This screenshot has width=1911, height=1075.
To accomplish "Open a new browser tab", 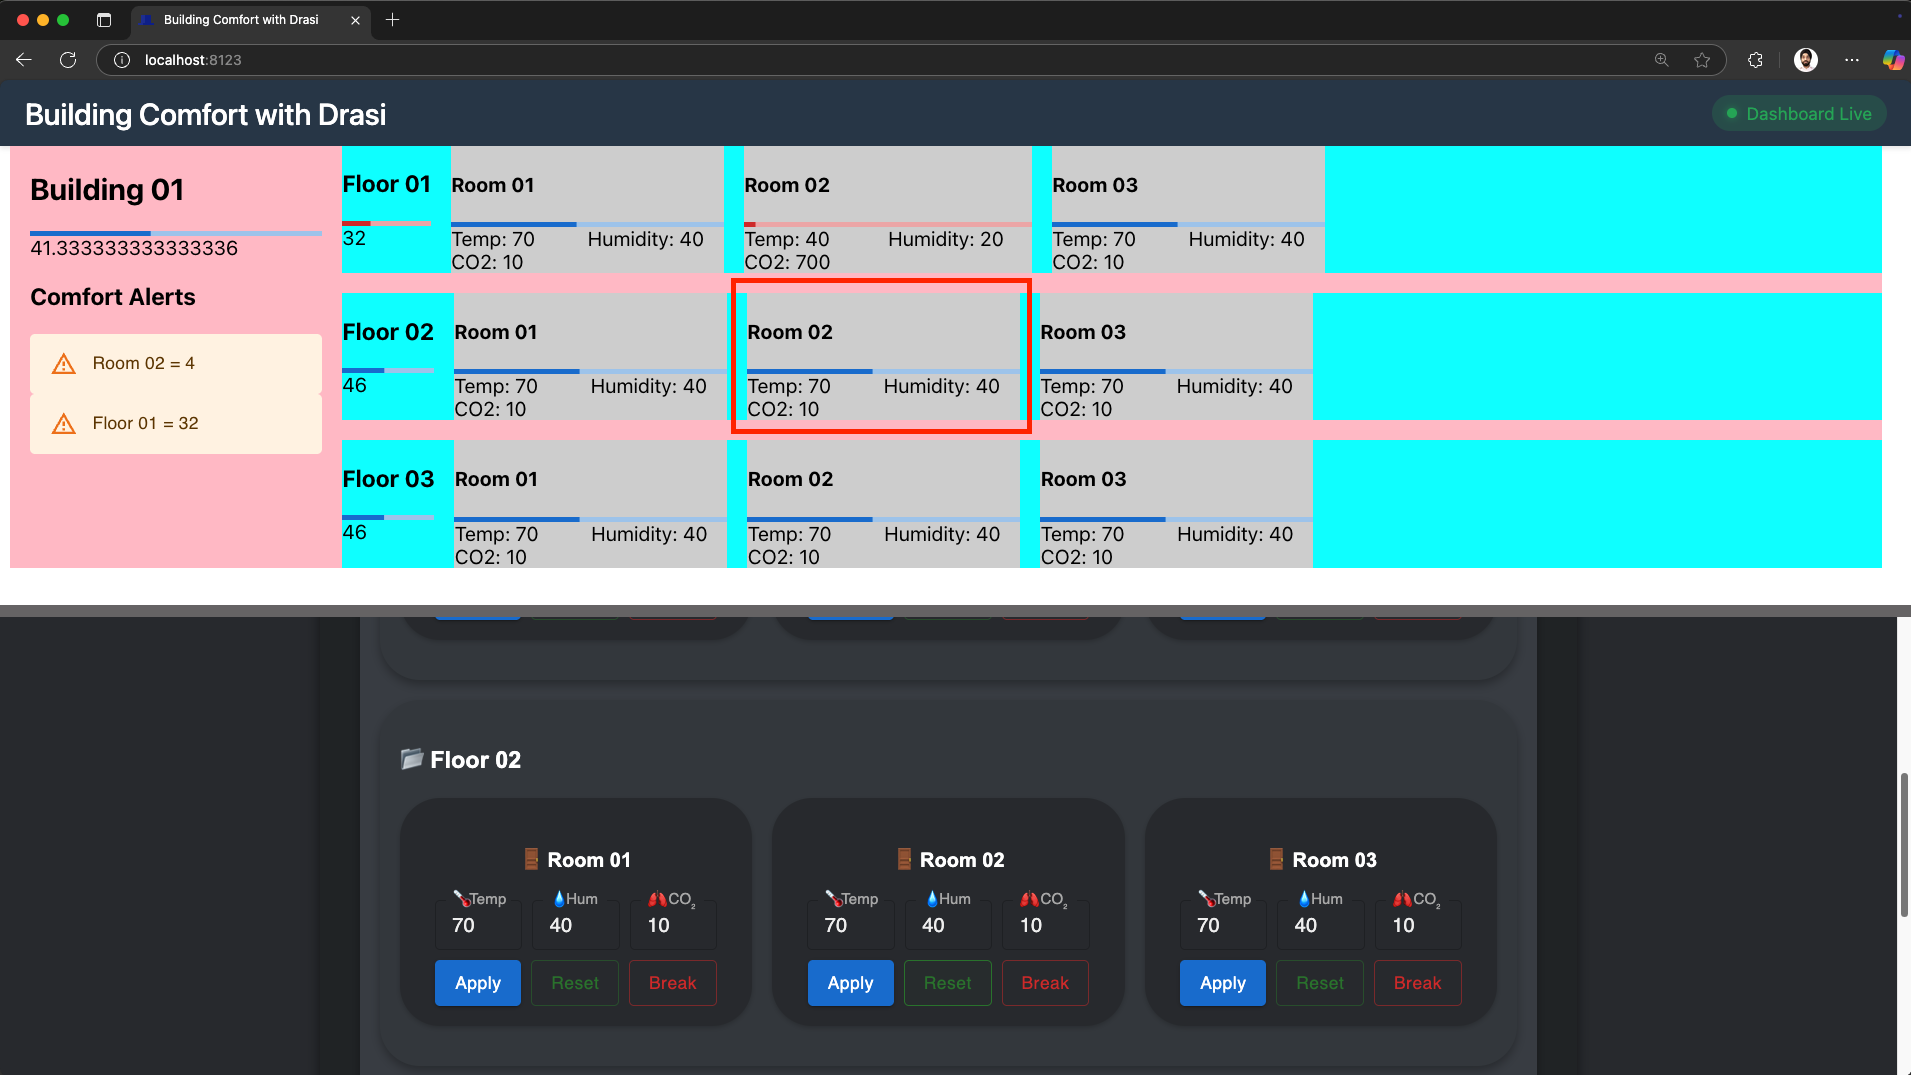I will tap(392, 19).
